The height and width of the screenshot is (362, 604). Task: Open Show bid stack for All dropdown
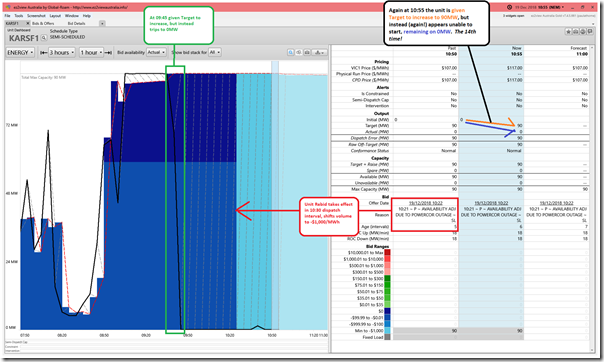point(215,52)
